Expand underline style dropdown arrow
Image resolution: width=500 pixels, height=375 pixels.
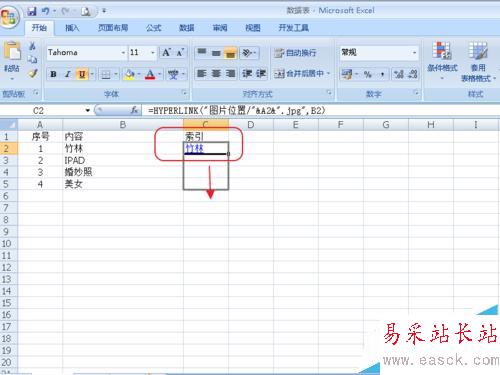[92, 74]
